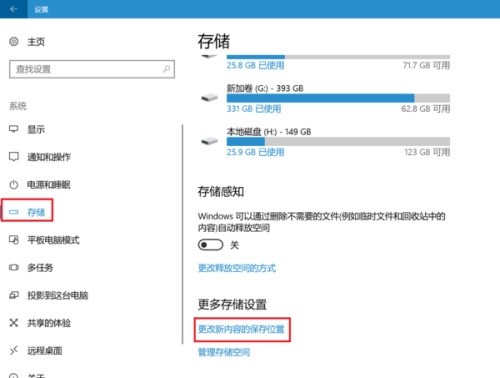Go to 通知和操作 settings
Viewport: 500px width, 378px height.
pyautogui.click(x=49, y=157)
